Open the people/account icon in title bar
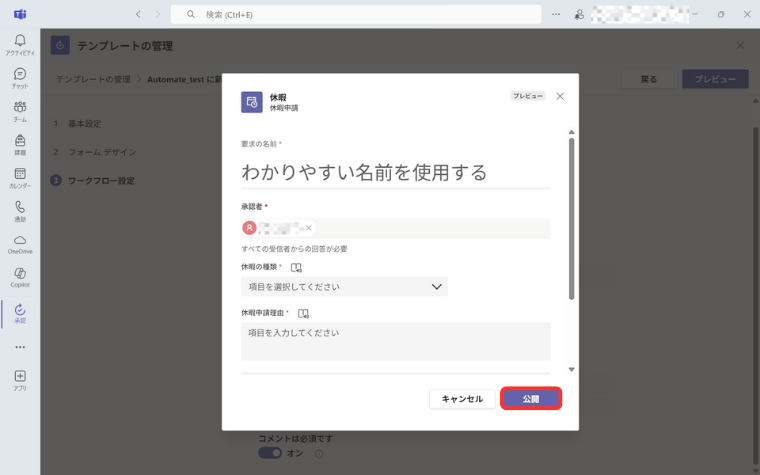This screenshot has width=760, height=475. [579, 15]
